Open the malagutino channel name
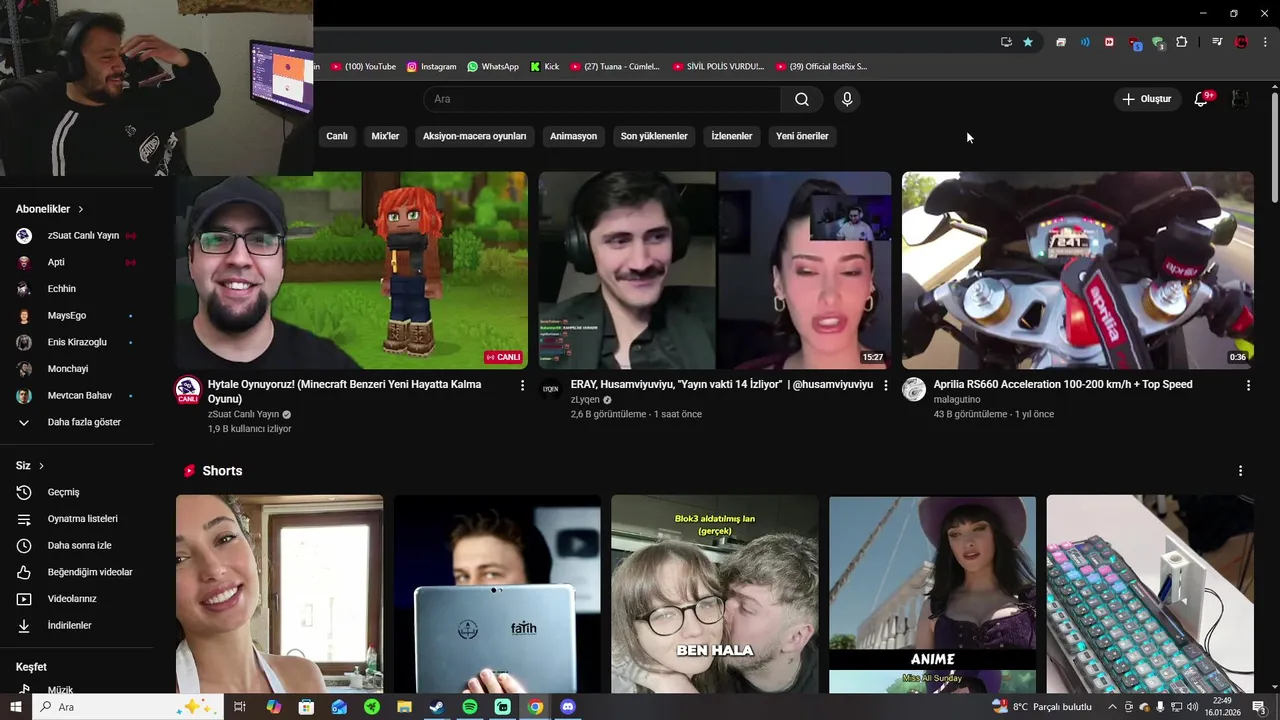1280x720 pixels. (957, 400)
